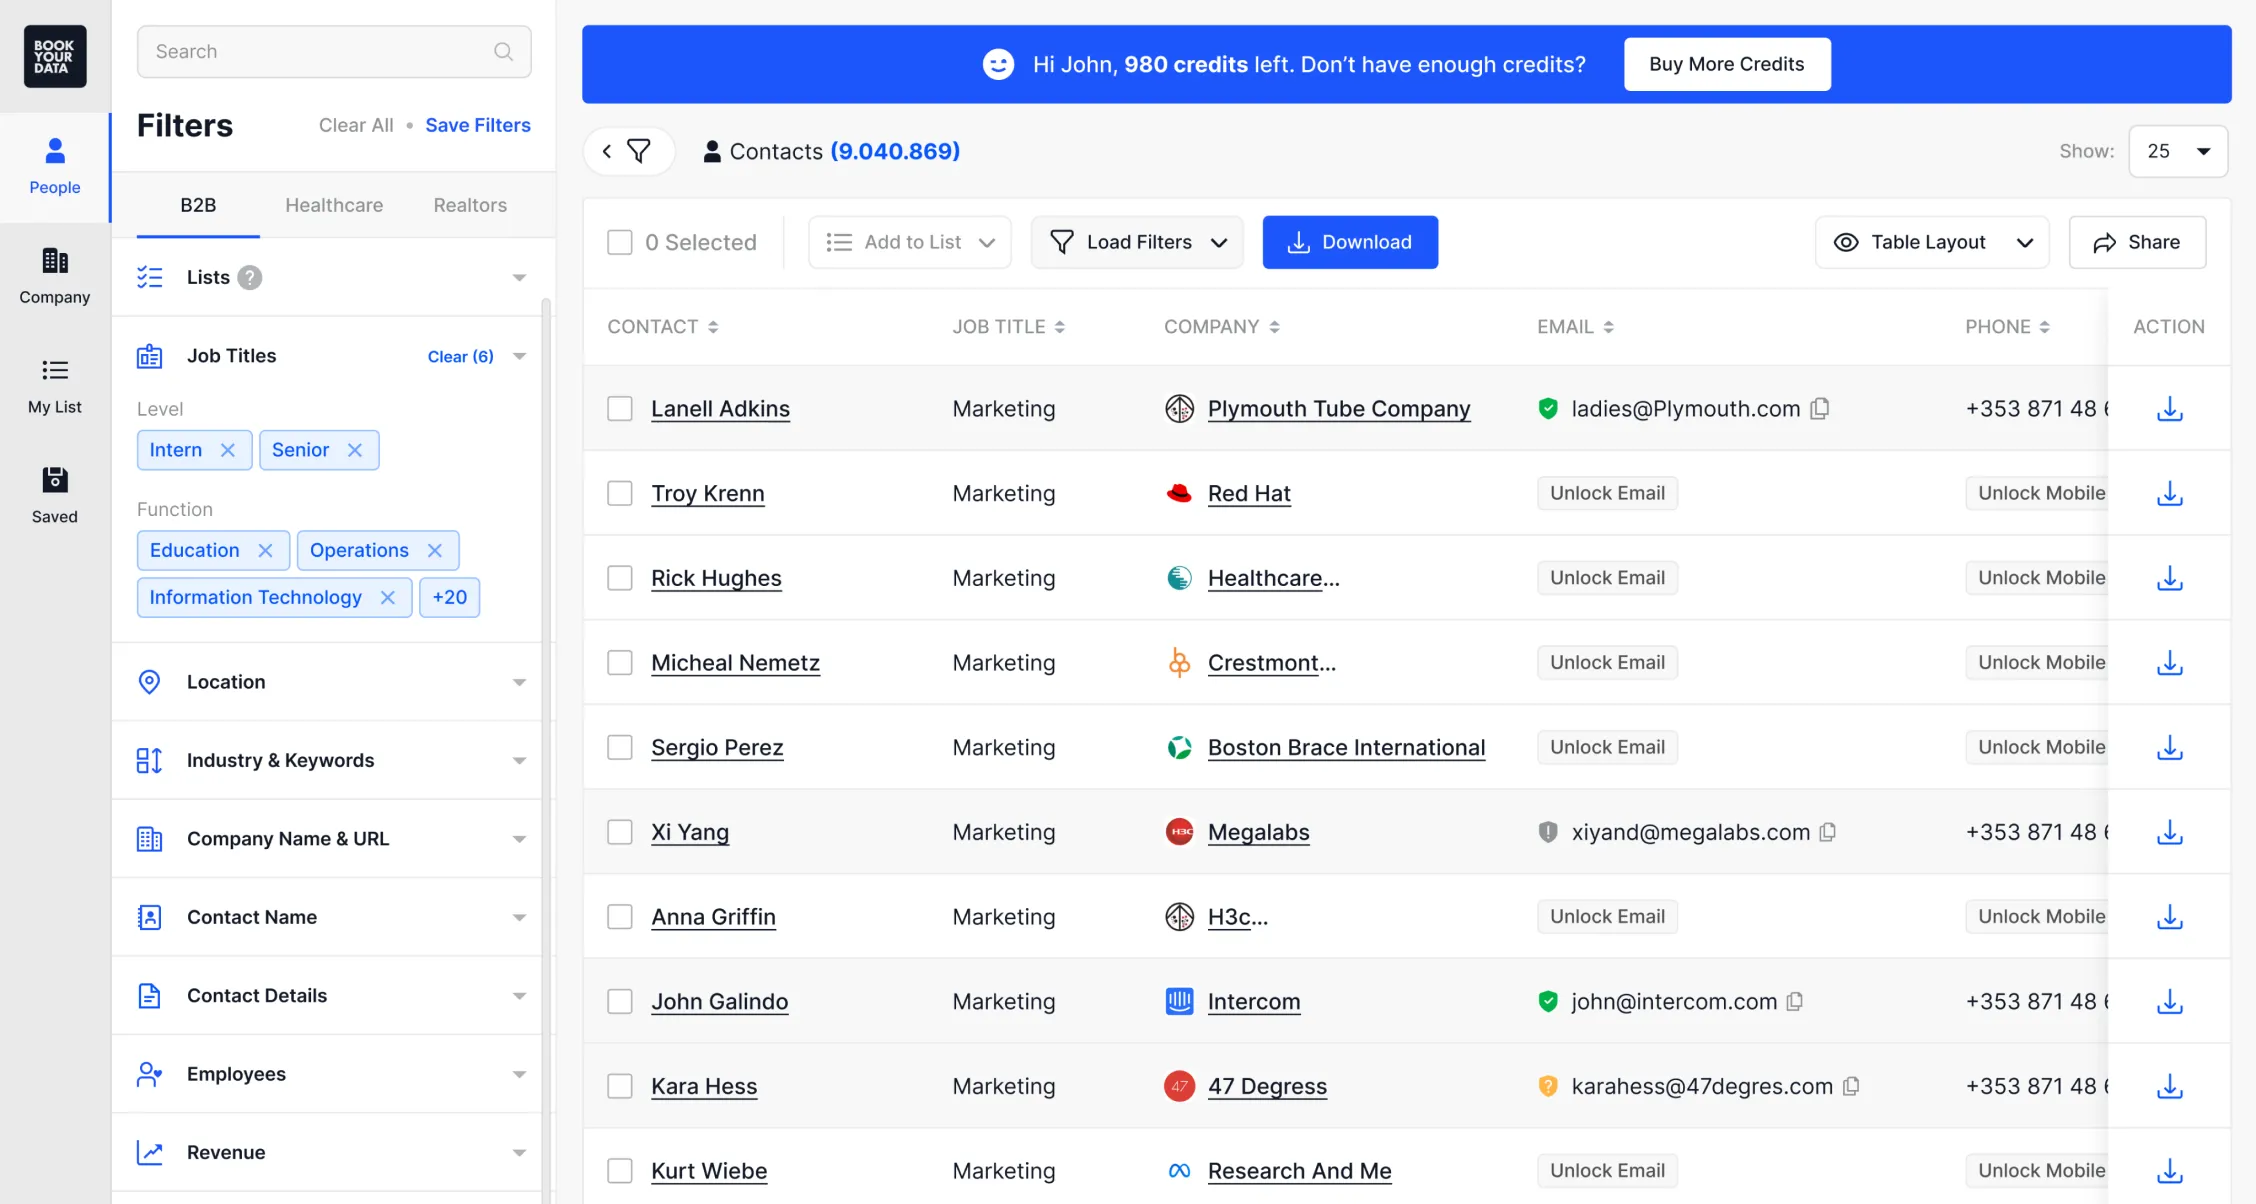
Task: Collapse filters with the back arrow funnel button
Action: [628, 151]
